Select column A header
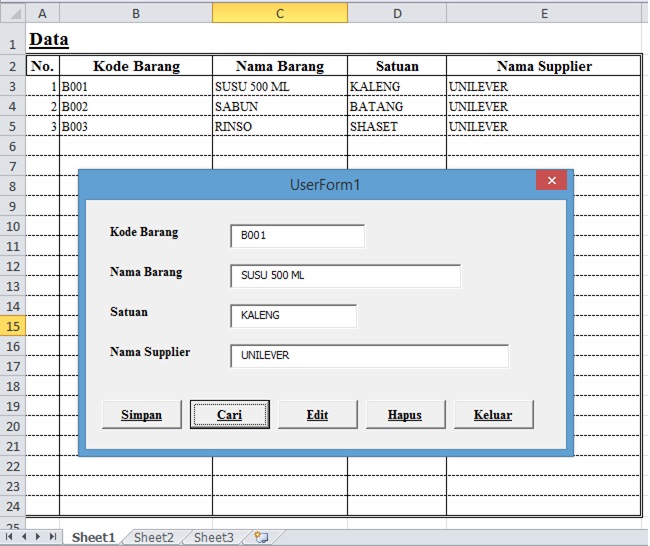Image resolution: width=650 pixels, height=546 pixels. pyautogui.click(x=42, y=13)
